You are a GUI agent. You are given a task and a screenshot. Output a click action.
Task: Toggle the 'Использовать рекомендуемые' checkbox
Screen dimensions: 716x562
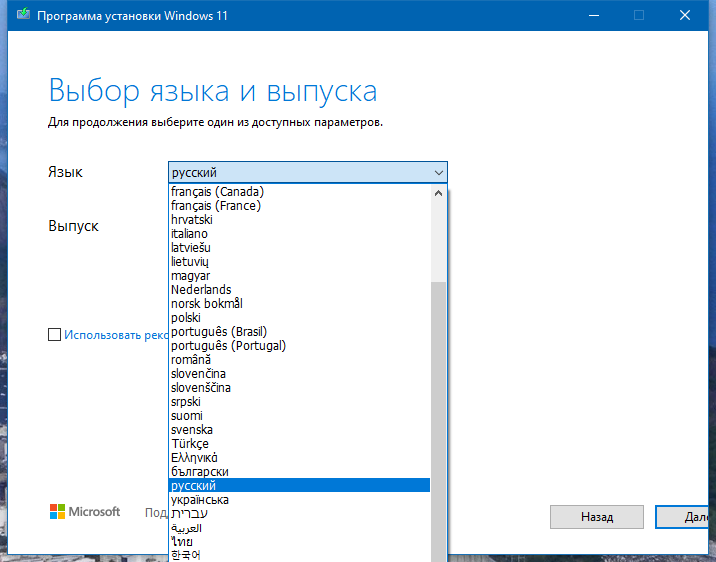(54, 335)
